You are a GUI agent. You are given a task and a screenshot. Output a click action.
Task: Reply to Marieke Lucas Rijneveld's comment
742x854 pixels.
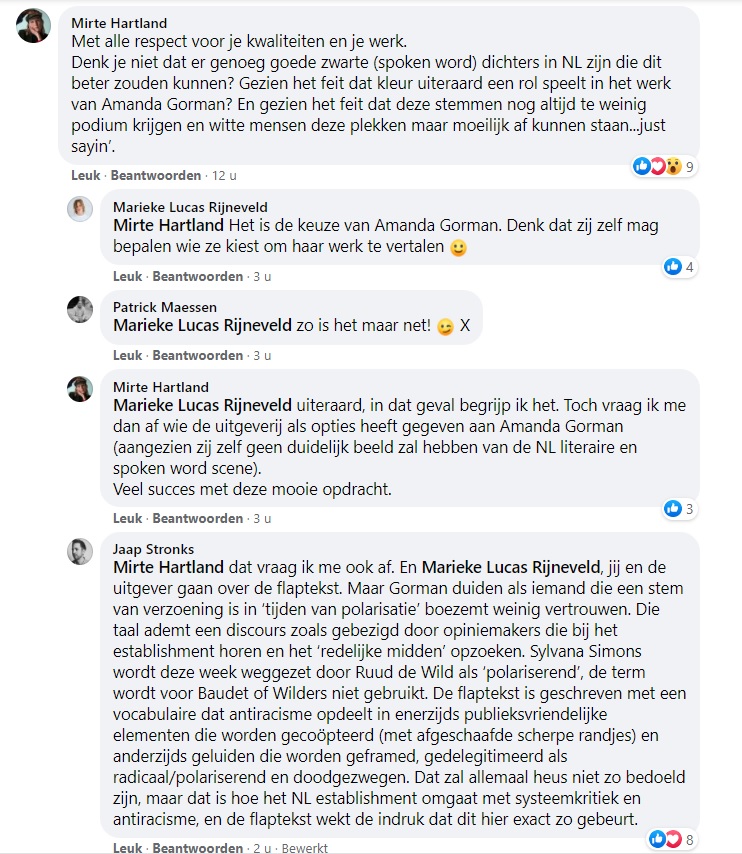tap(198, 276)
